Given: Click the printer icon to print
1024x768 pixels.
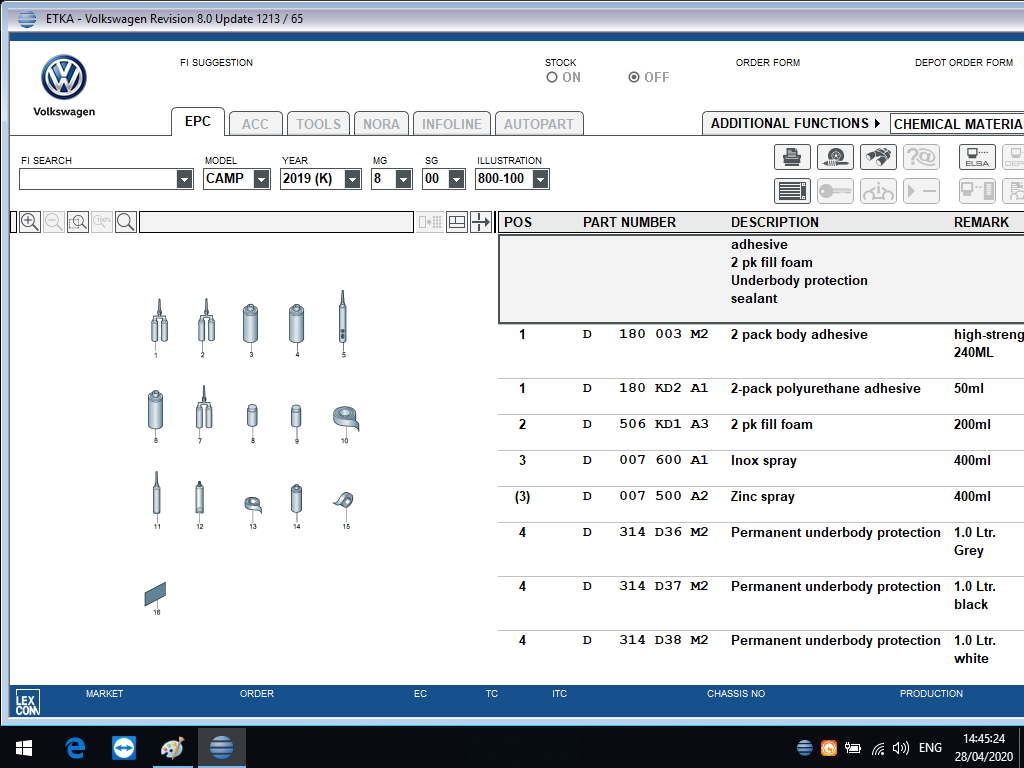Looking at the screenshot, I should (792, 157).
